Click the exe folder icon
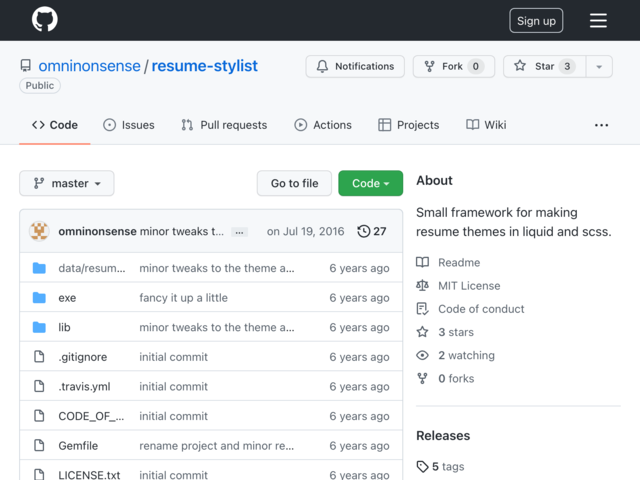The width and height of the screenshot is (640, 480). [39, 298]
